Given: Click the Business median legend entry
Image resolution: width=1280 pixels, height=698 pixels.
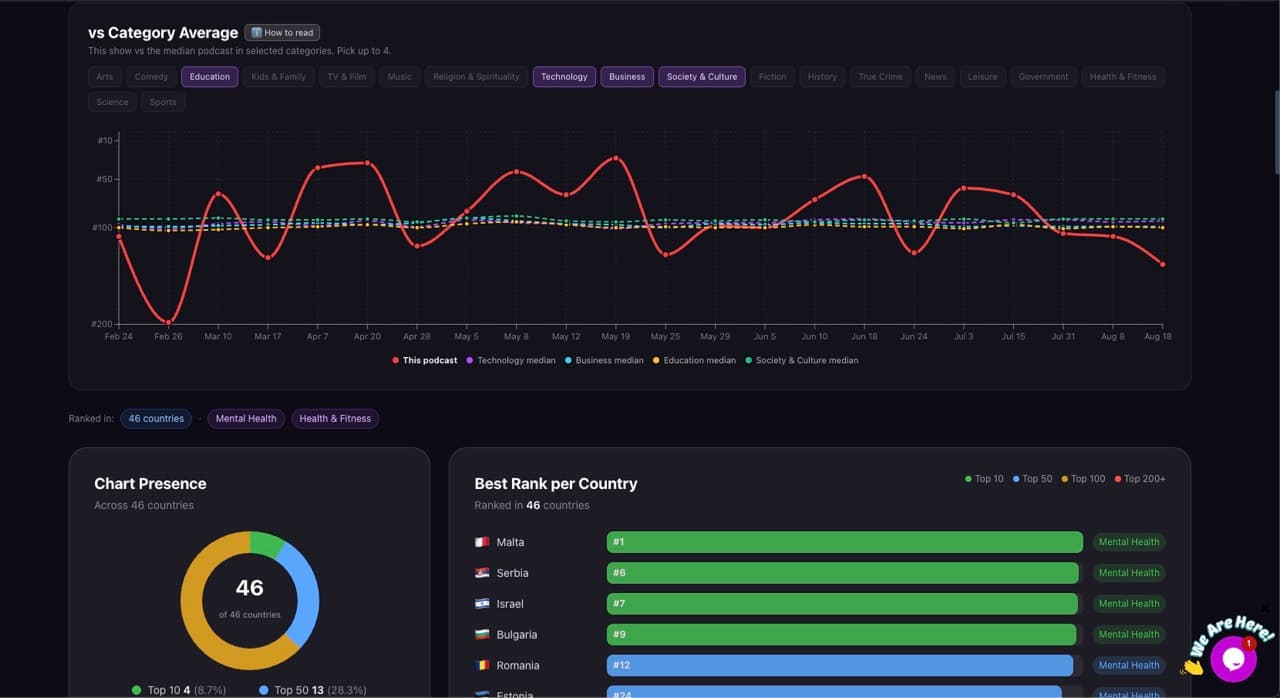Looking at the screenshot, I should click(x=604, y=360).
